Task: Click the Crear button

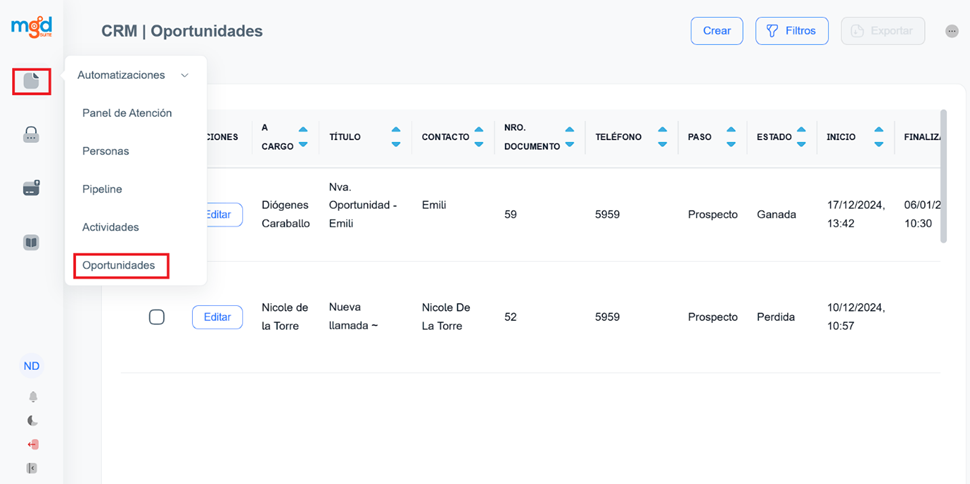Action: pyautogui.click(x=716, y=31)
